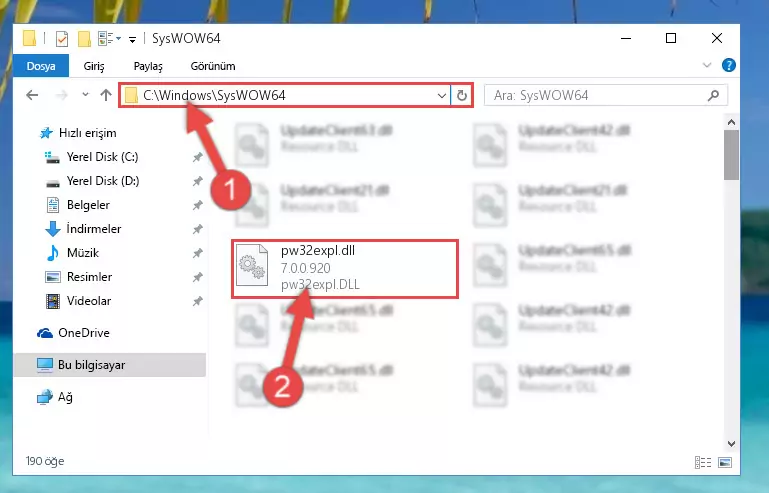Open the Customize Quick Access Toolbar dropdown
769x493 pixels.
[132, 39]
